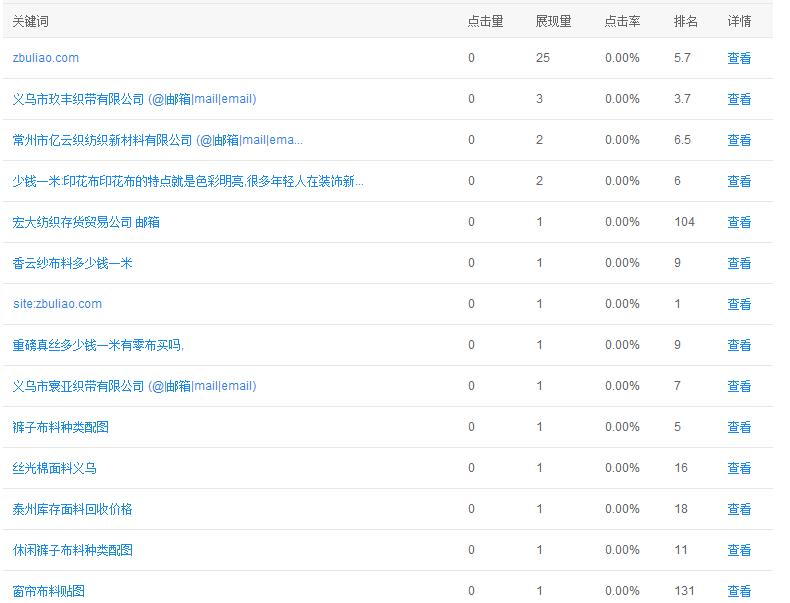Image resolution: width=790 pixels, height=603 pixels.
Task: Open 查看 for the site:zbuliao.com row
Action: click(x=739, y=304)
